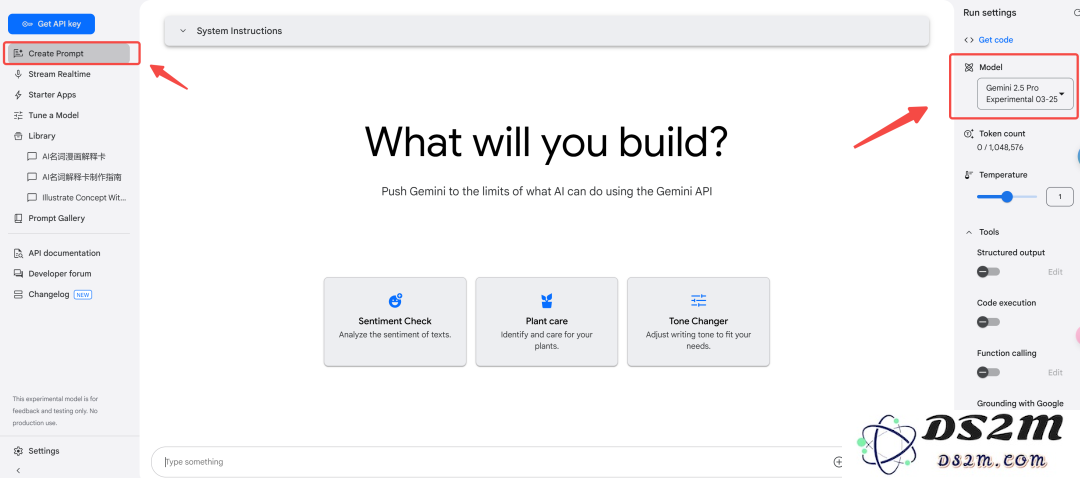Screen dimensions: 1080x478
Task: Open the Gemini 2.5 Pro model dropdown
Action: pyautogui.click(x=1025, y=94)
